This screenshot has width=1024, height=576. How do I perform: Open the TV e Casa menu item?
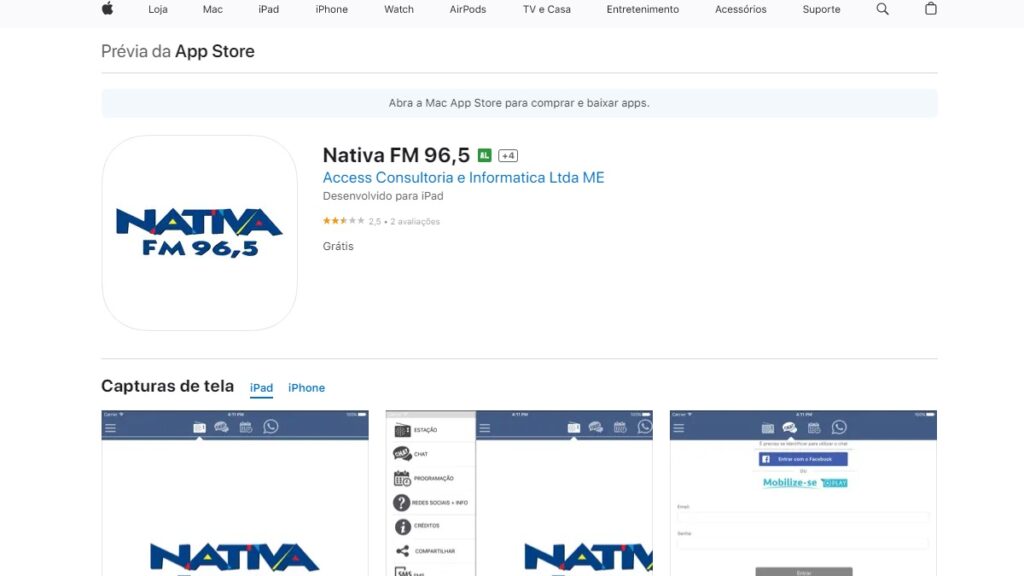547,9
